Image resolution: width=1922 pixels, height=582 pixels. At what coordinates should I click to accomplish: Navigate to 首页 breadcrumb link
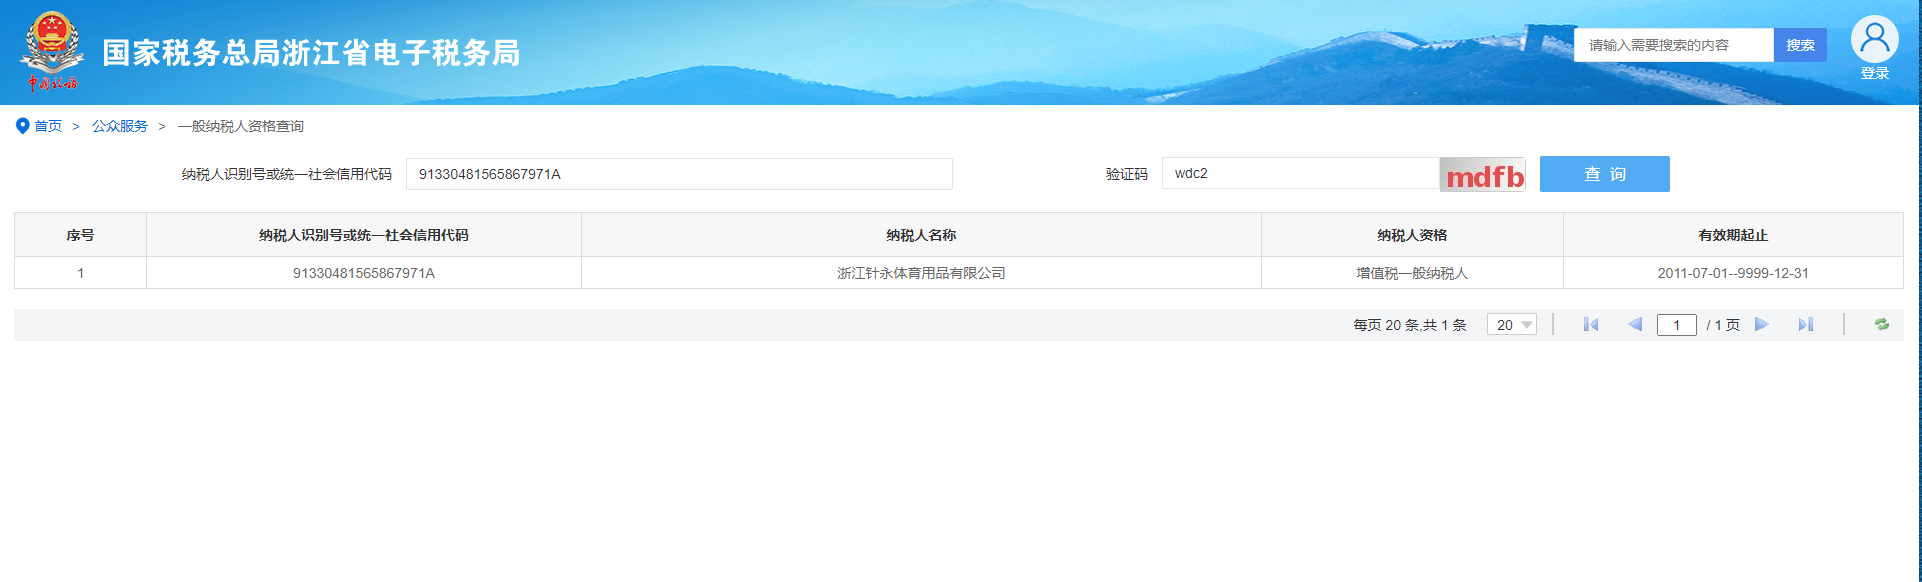pyautogui.click(x=48, y=126)
